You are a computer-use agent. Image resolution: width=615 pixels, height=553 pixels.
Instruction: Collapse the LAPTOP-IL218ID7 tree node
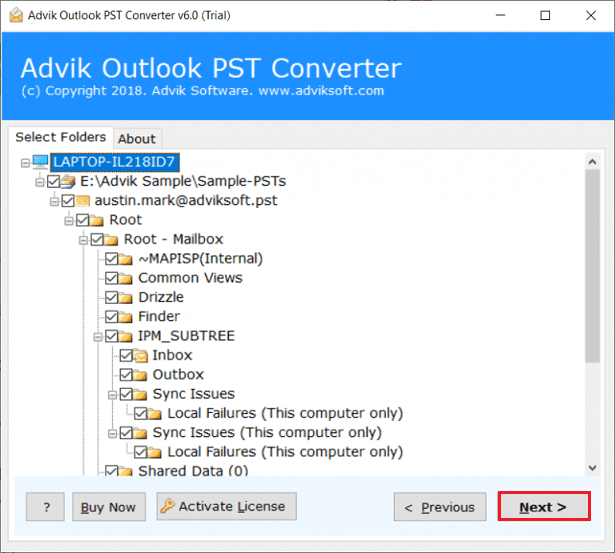pos(25,163)
